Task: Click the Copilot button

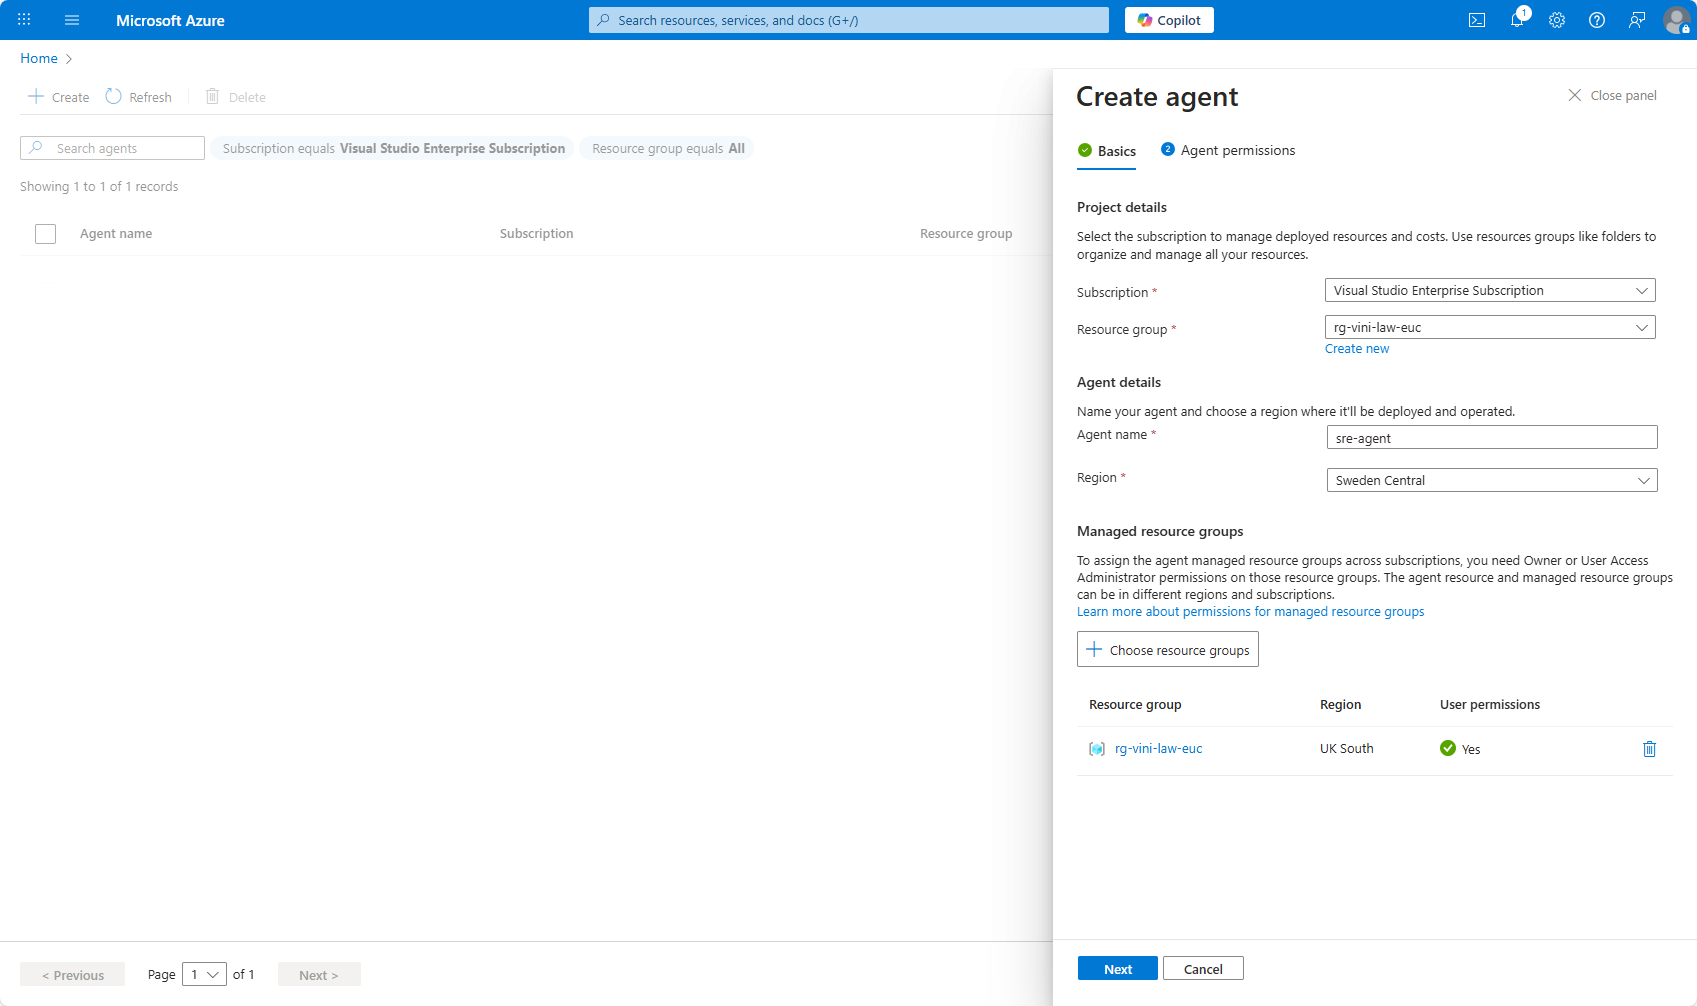Action: point(1169,20)
